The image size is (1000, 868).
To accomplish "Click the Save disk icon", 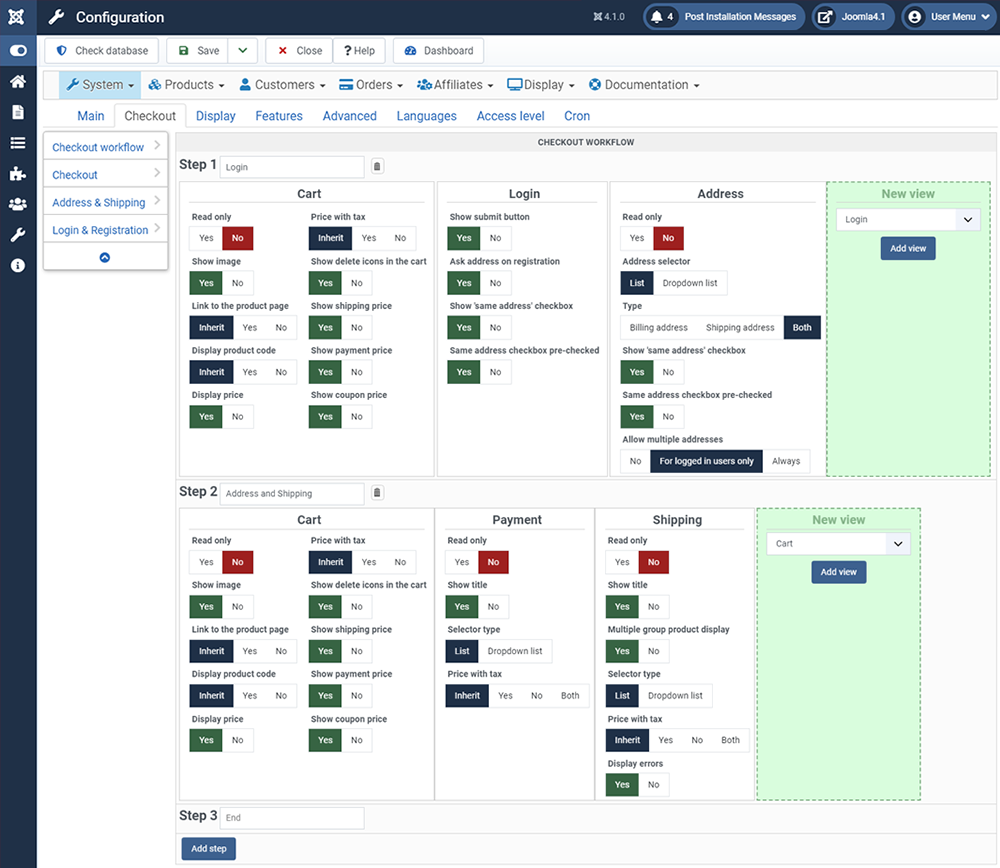I will [184, 50].
